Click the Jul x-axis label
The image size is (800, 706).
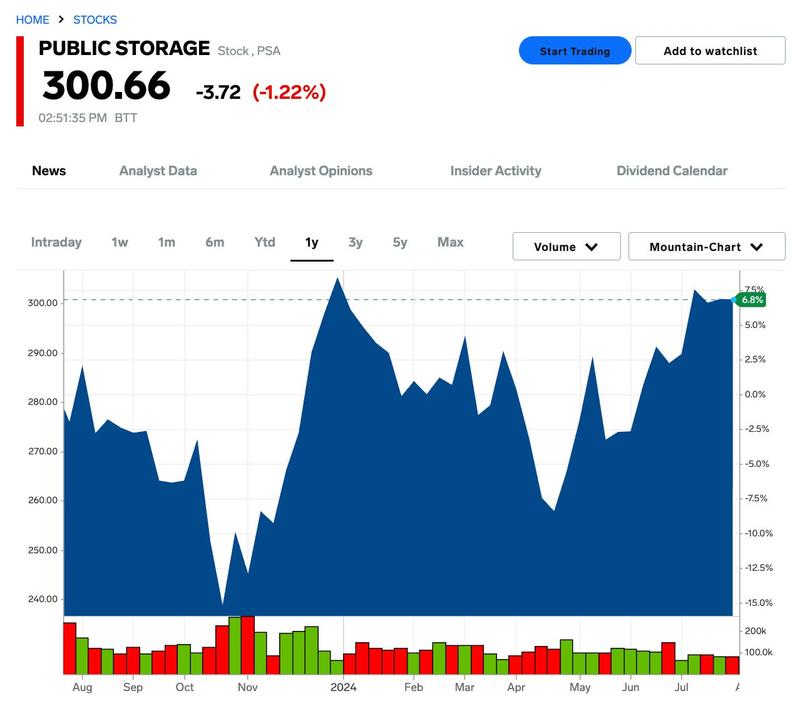click(682, 687)
